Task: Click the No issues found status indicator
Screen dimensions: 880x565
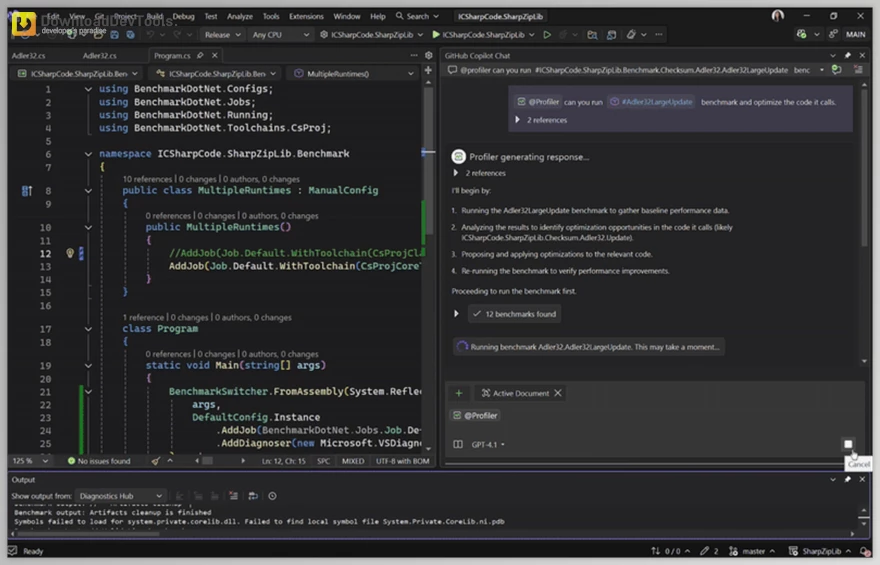Action: [x=99, y=461]
